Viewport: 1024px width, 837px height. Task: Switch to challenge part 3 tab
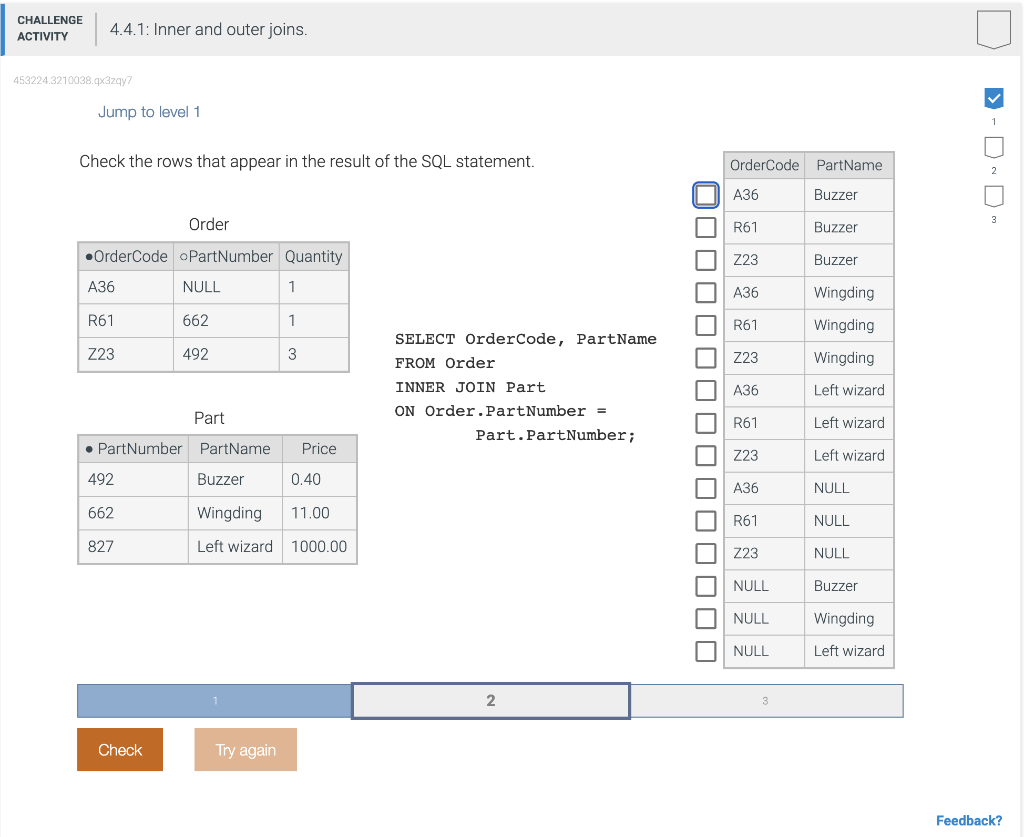[766, 700]
